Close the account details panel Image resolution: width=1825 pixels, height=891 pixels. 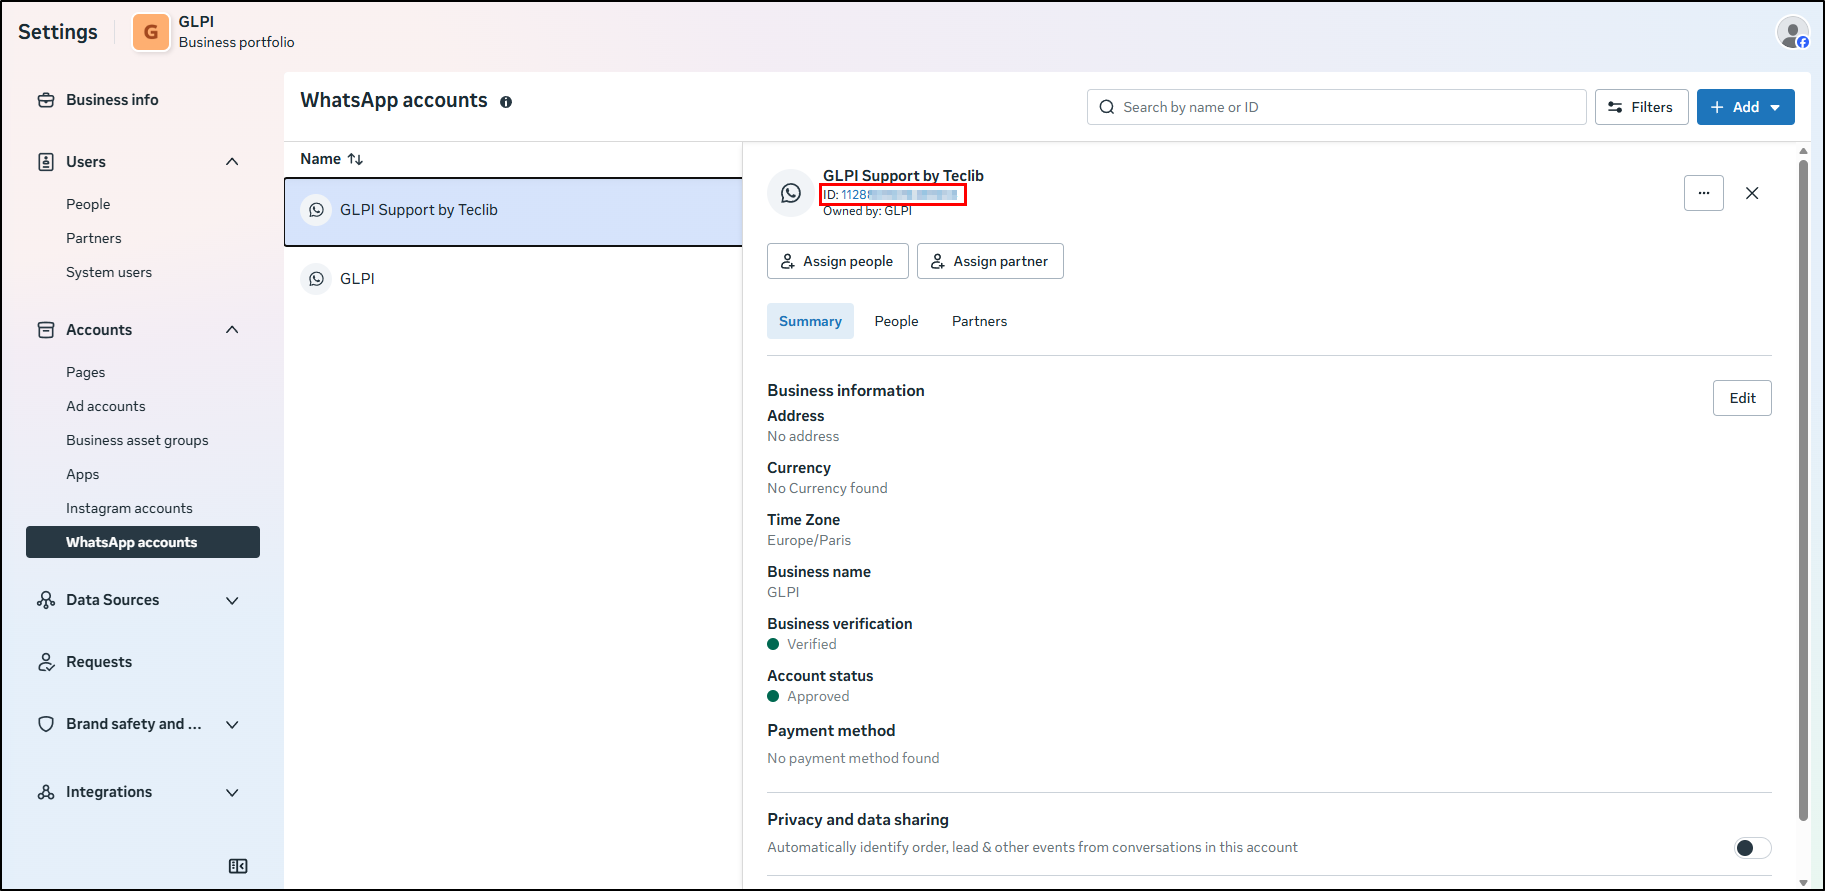point(1752,193)
